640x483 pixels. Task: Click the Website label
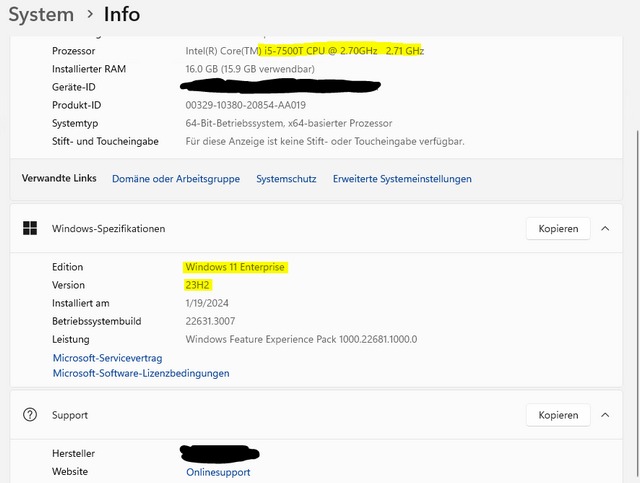pos(70,472)
